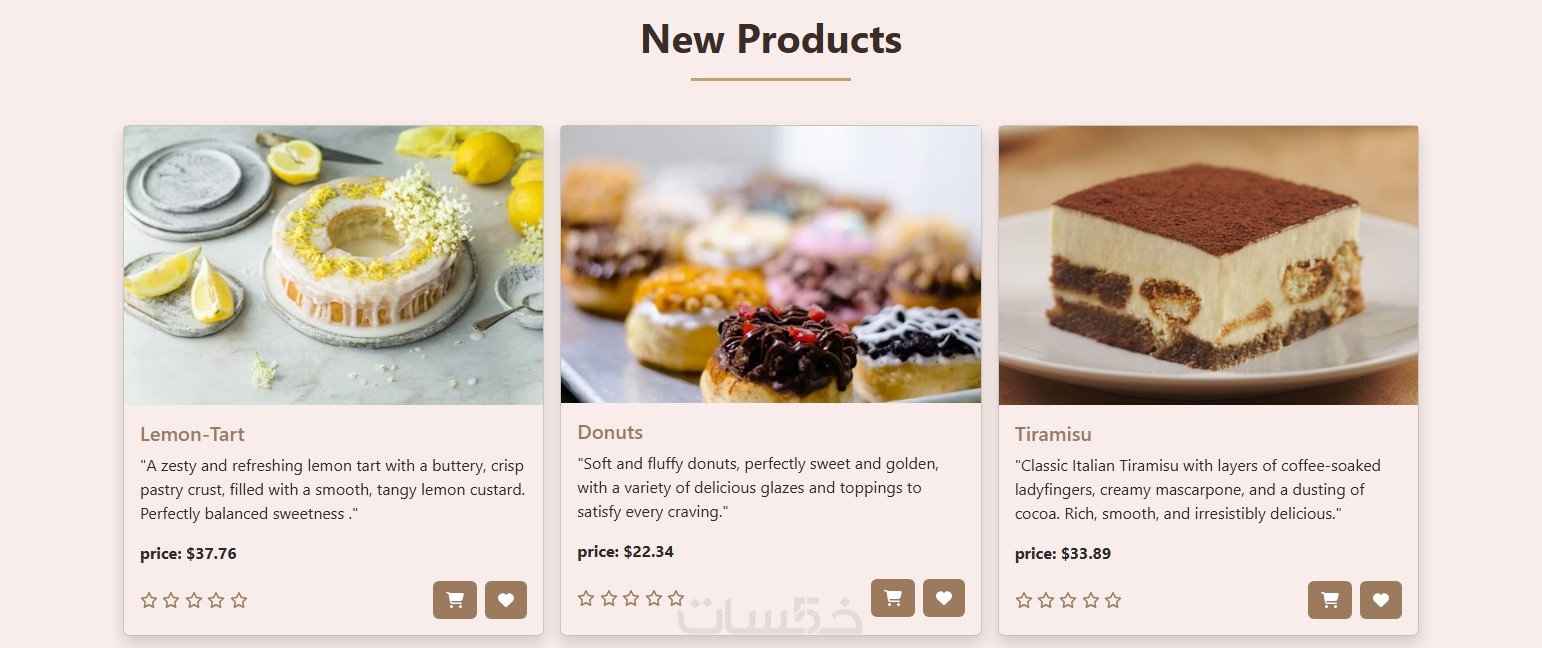Add Tiramisu to the shopping cart

pyautogui.click(x=1330, y=600)
